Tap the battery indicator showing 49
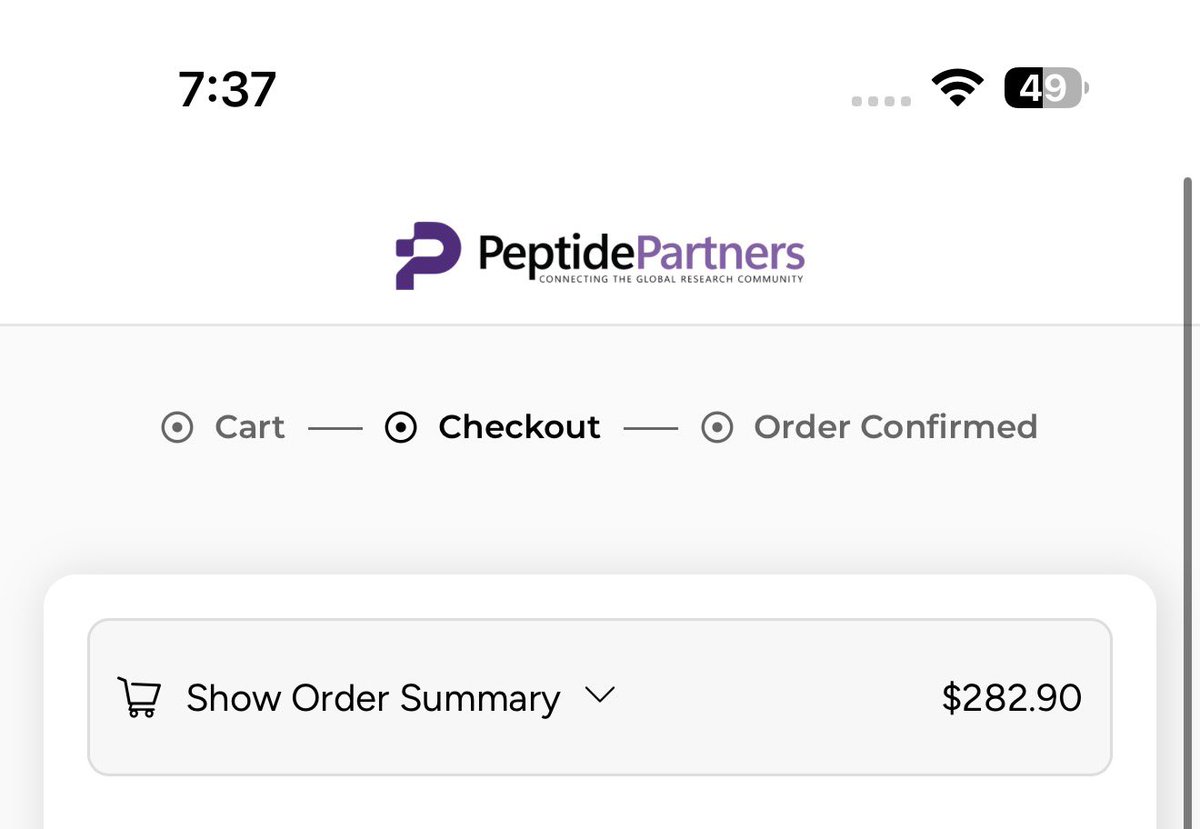The width and height of the screenshot is (1200, 829). click(1045, 89)
